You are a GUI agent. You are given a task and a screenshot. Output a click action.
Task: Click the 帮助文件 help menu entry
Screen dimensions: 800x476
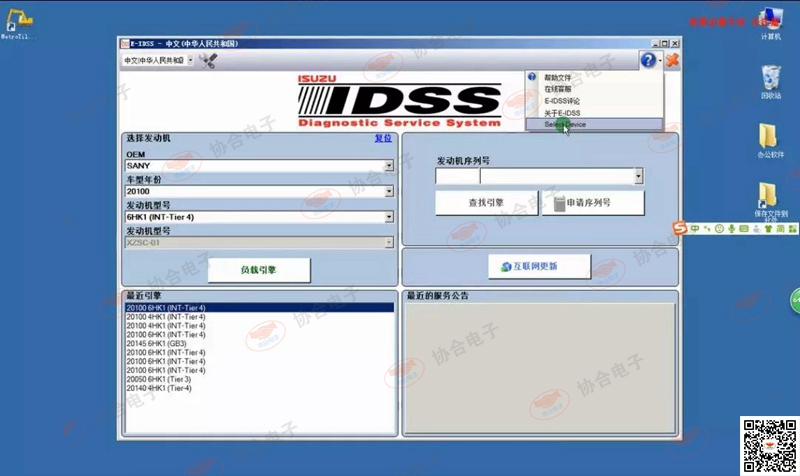(558, 78)
